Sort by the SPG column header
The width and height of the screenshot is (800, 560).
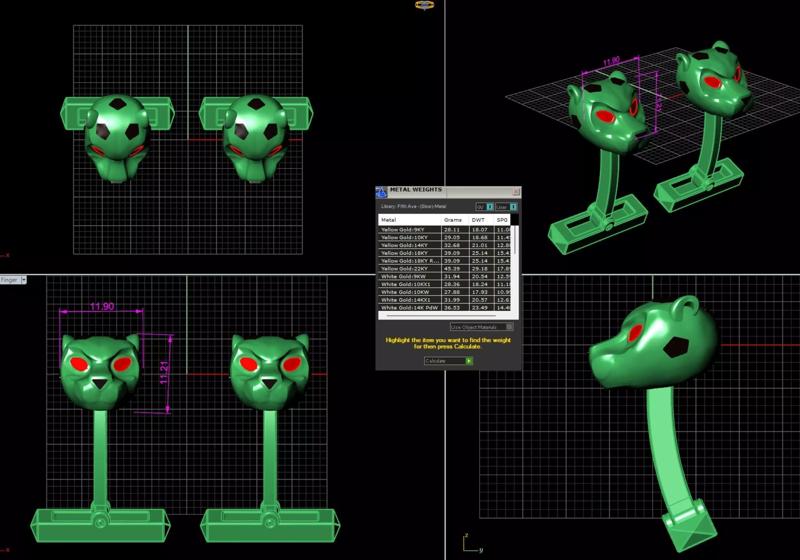click(x=502, y=220)
